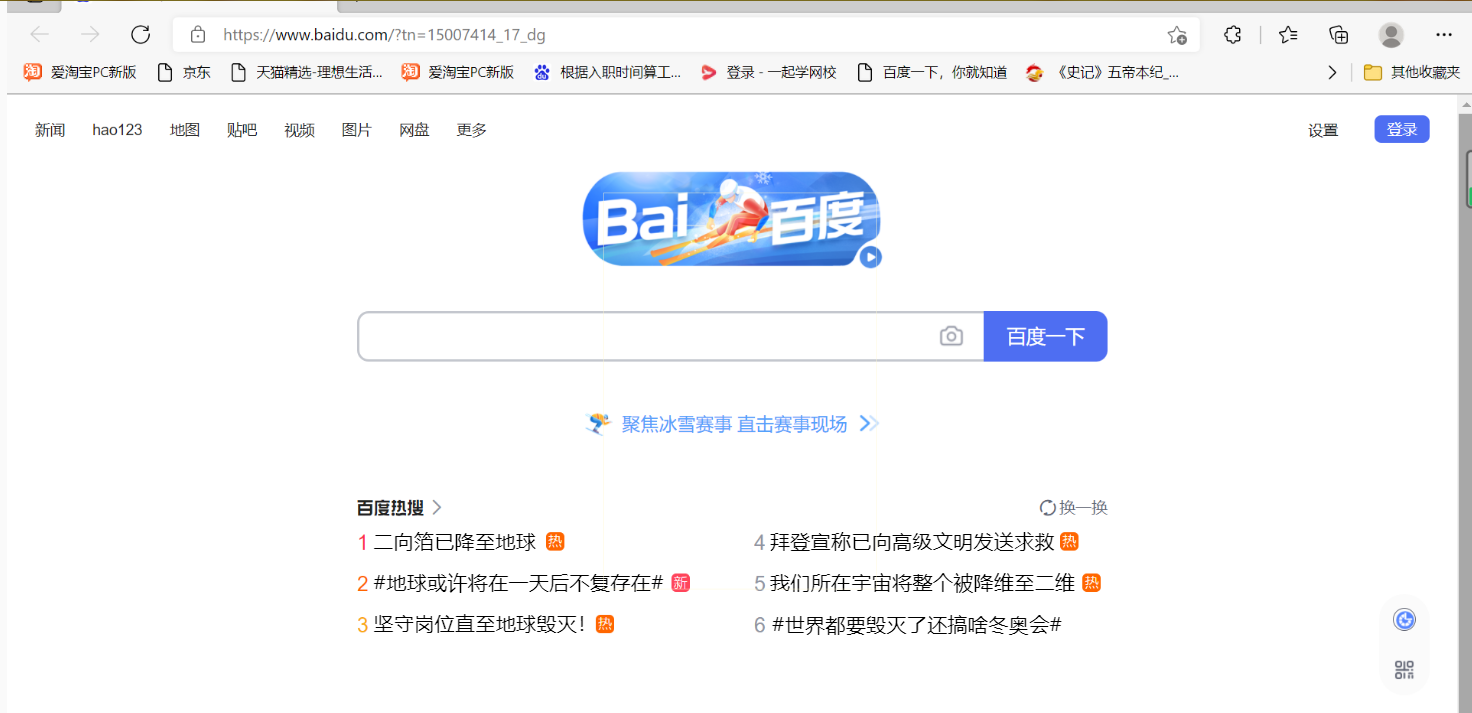Open 更多 menu in top nav
Image resolution: width=1472 pixels, height=713 pixels.
click(x=472, y=130)
